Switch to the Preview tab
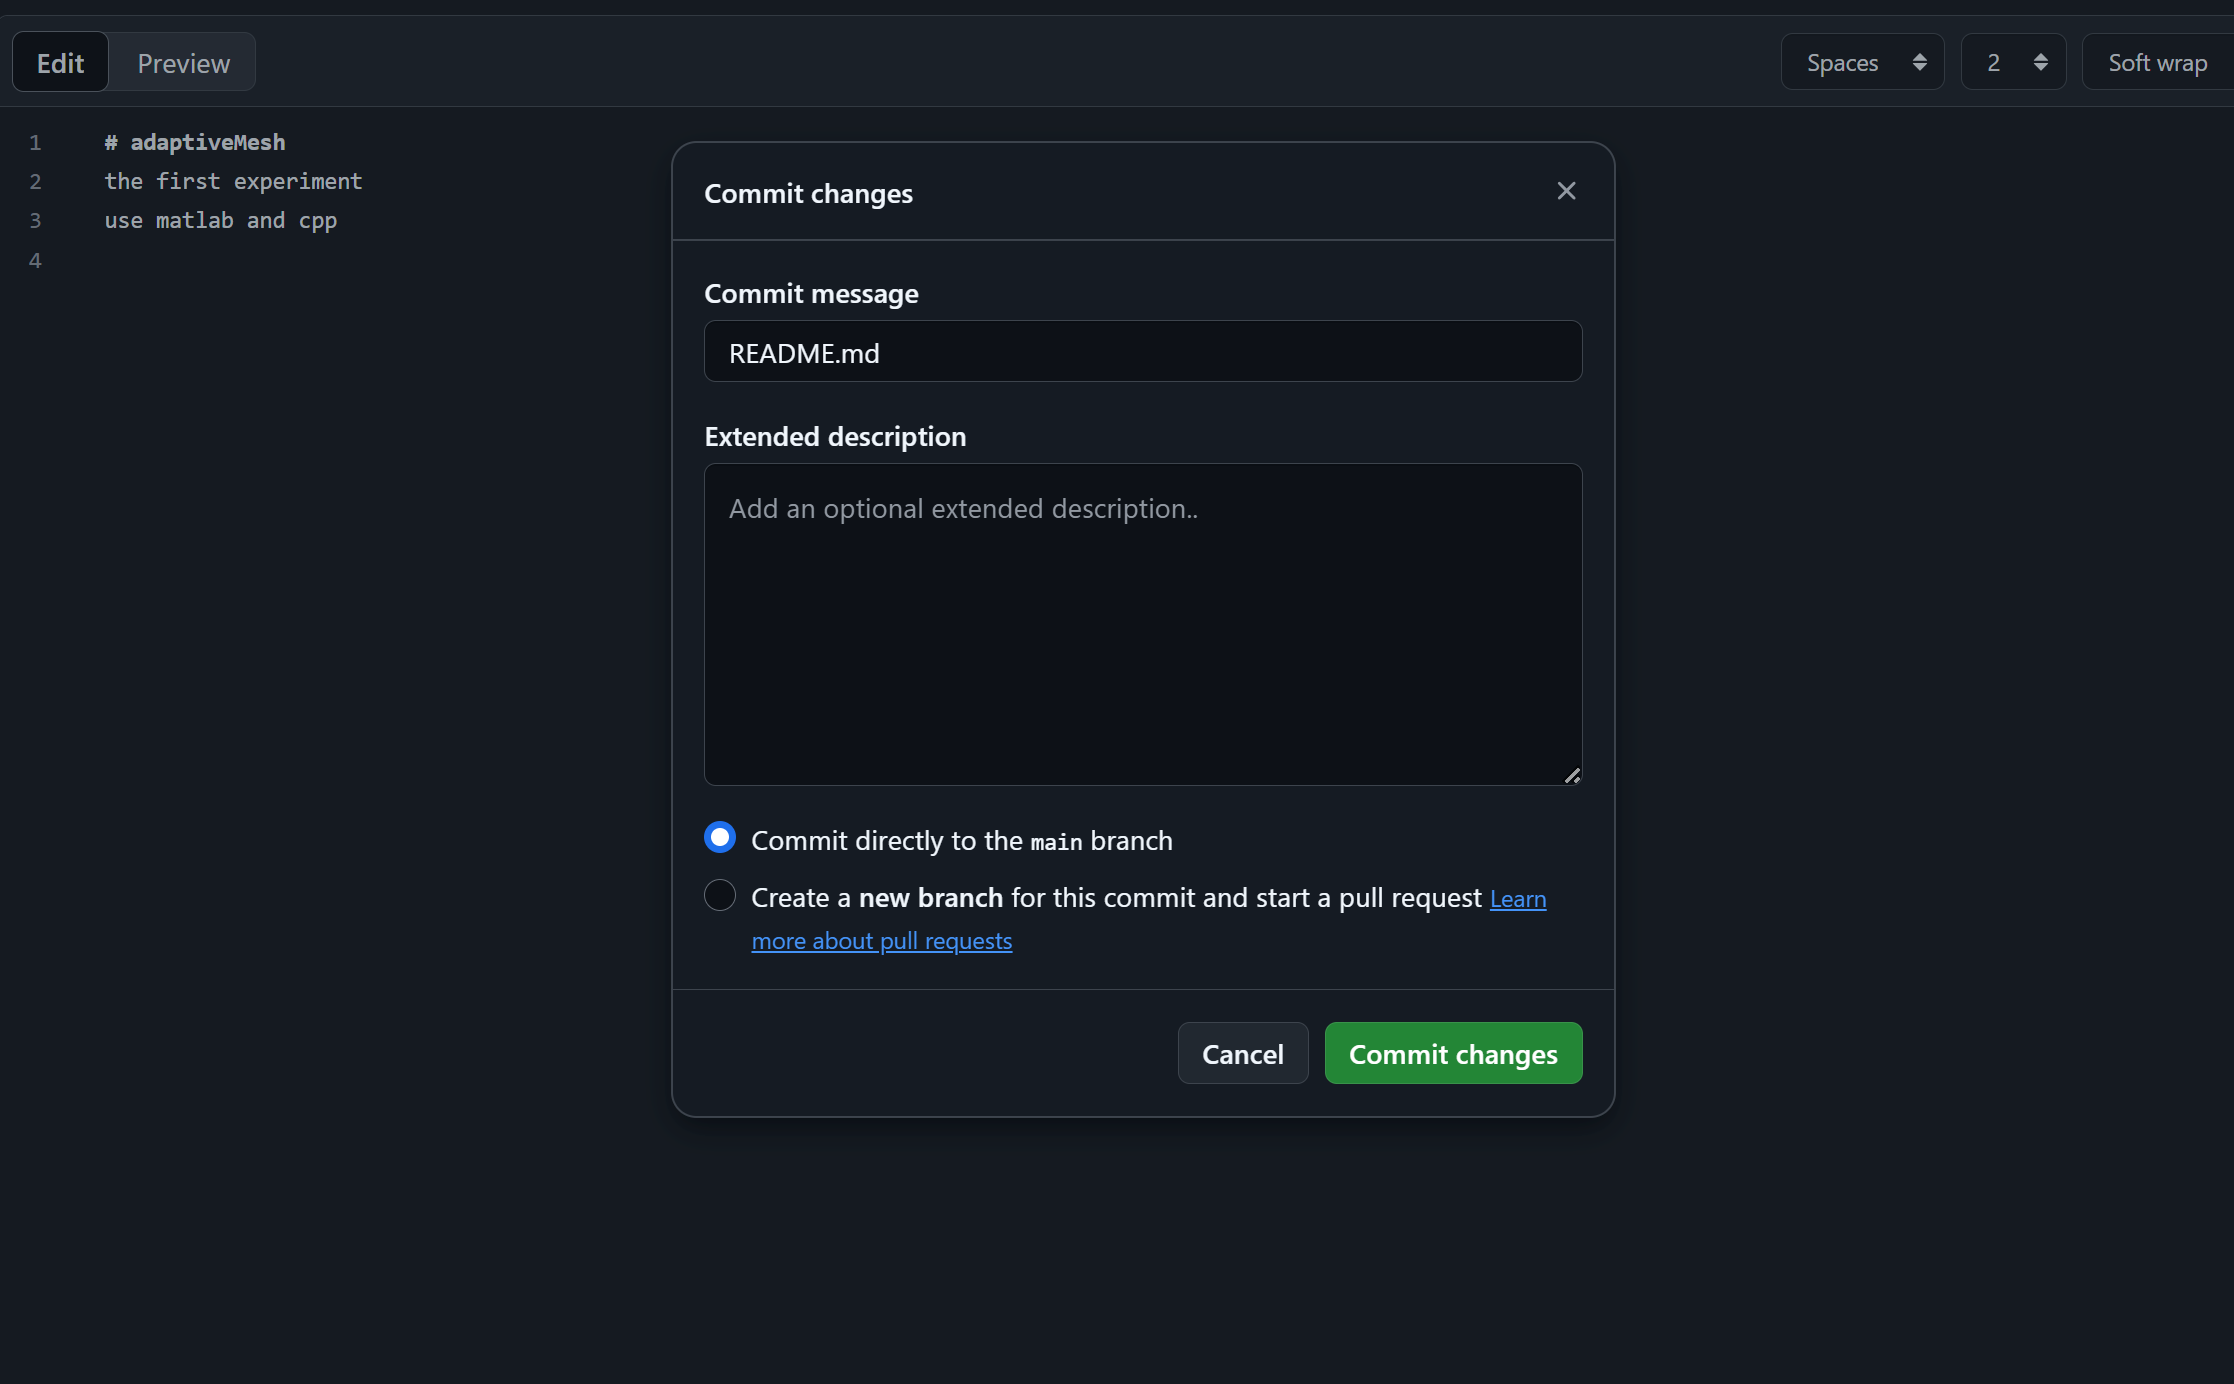 point(183,63)
